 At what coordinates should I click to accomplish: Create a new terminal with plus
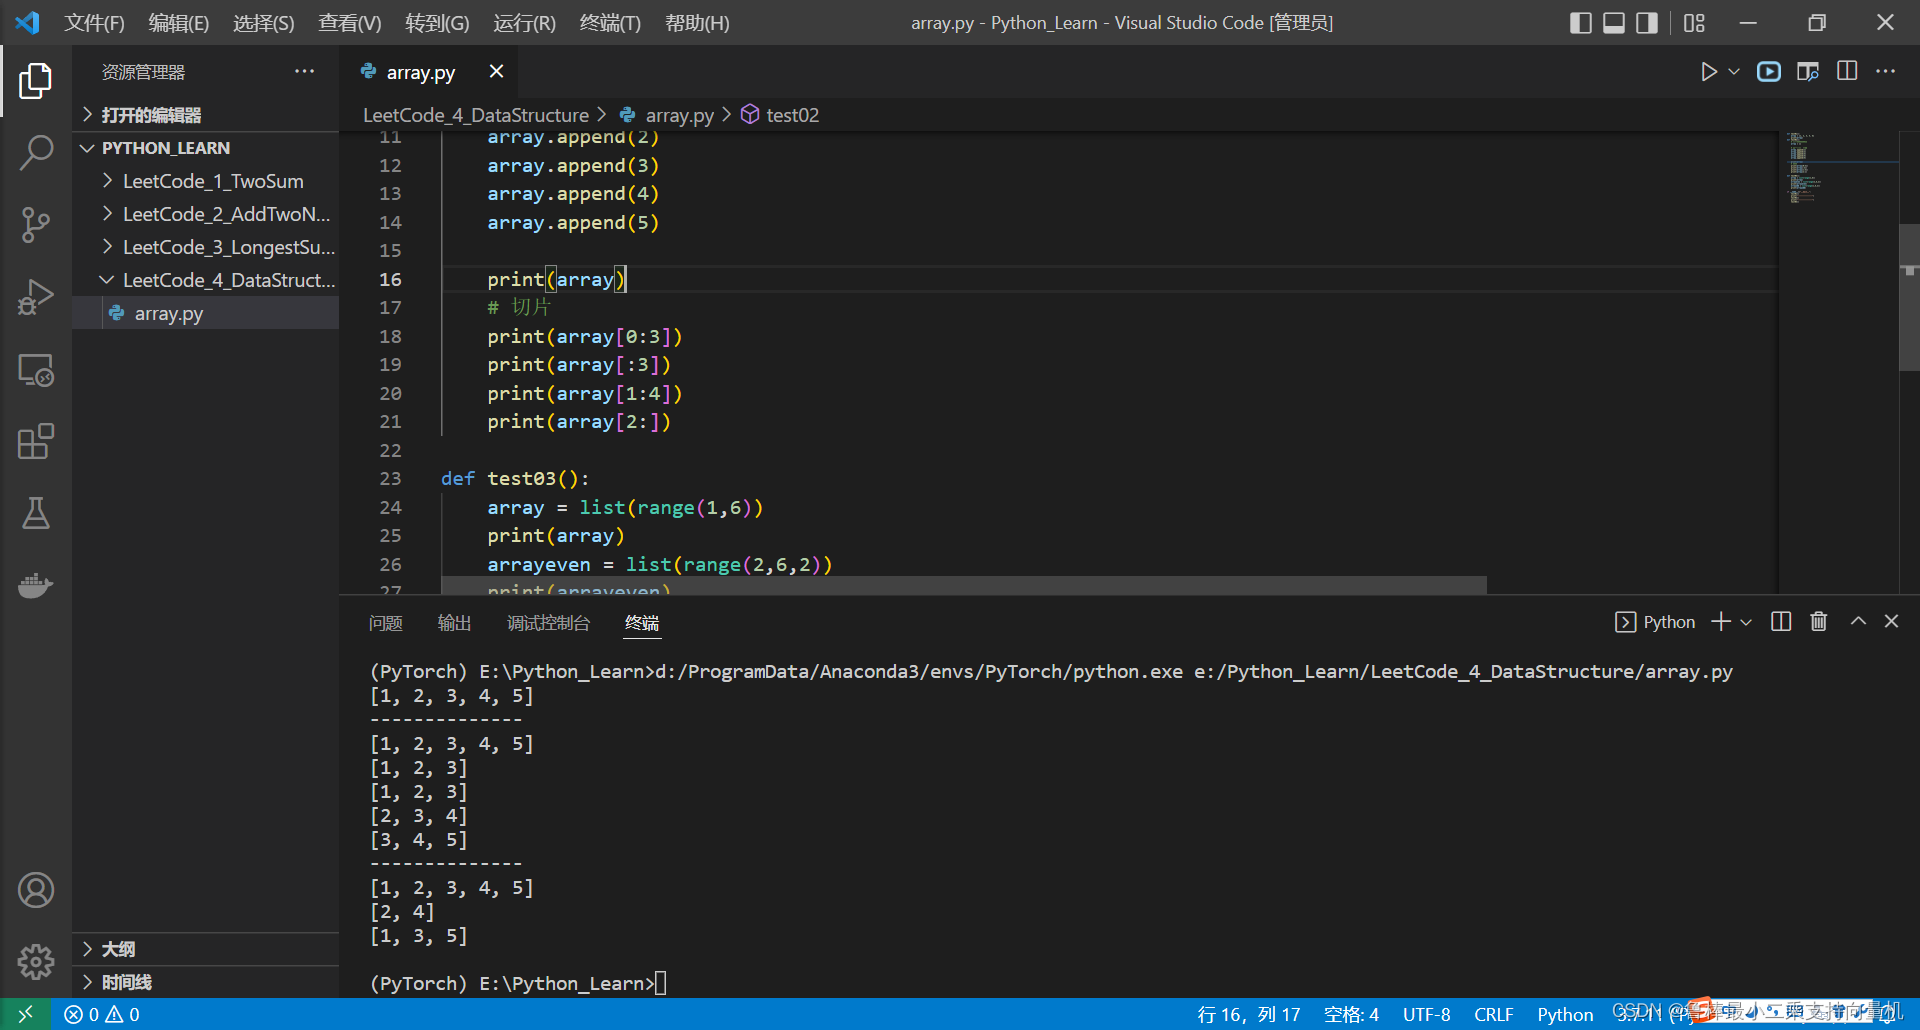point(1720,622)
